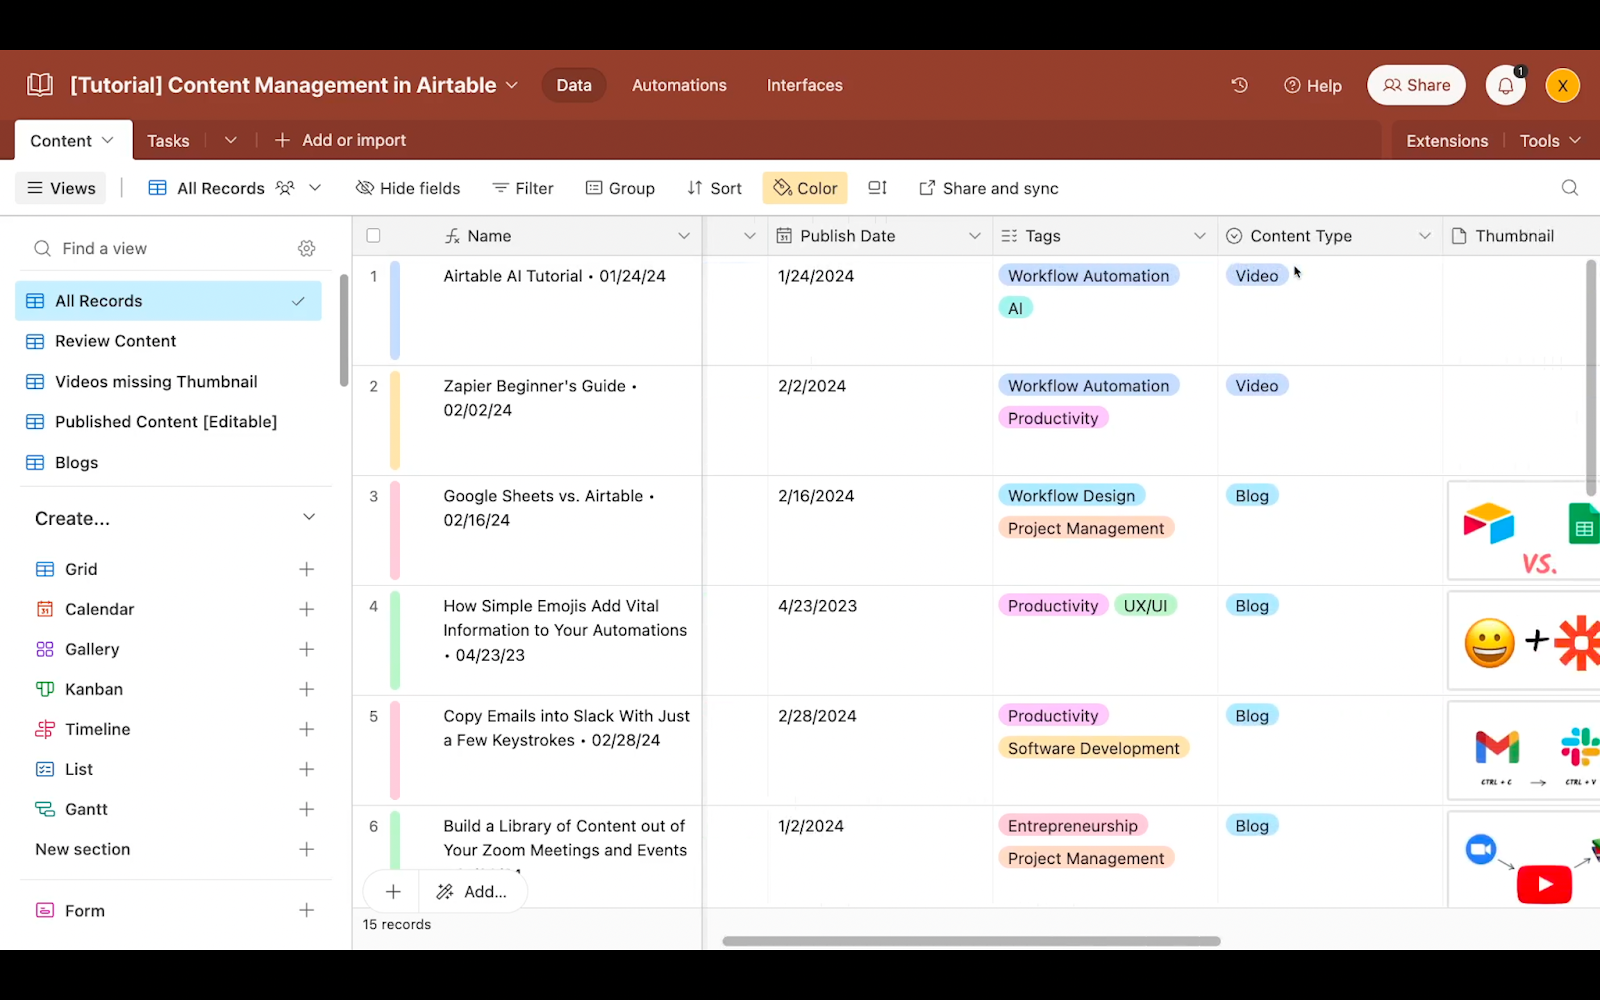
Task: Open the account avatar X
Action: [x=1562, y=85]
